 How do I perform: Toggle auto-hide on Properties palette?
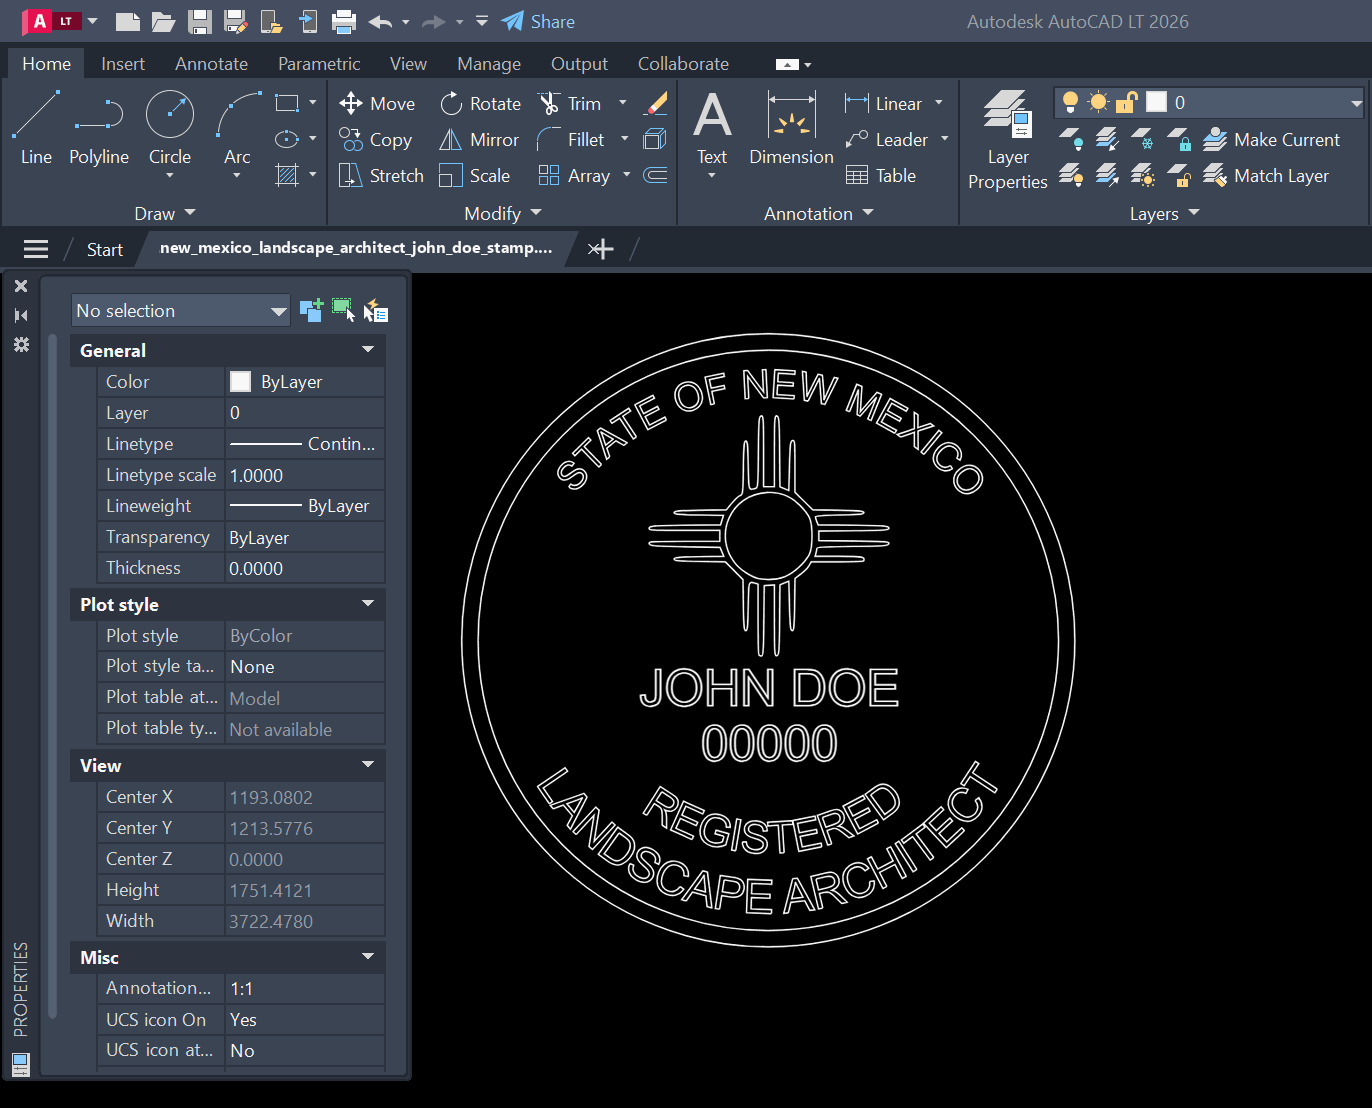[x=21, y=315]
